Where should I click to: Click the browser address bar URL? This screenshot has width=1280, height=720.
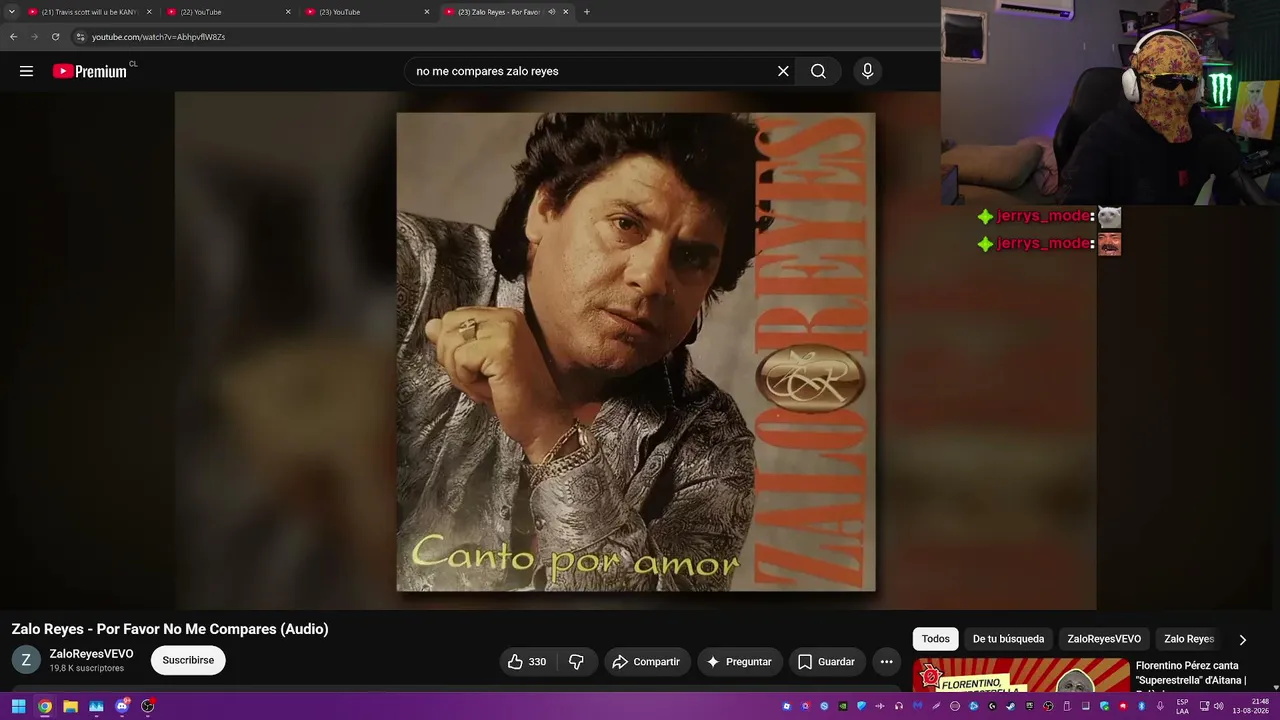pyautogui.click(x=158, y=37)
